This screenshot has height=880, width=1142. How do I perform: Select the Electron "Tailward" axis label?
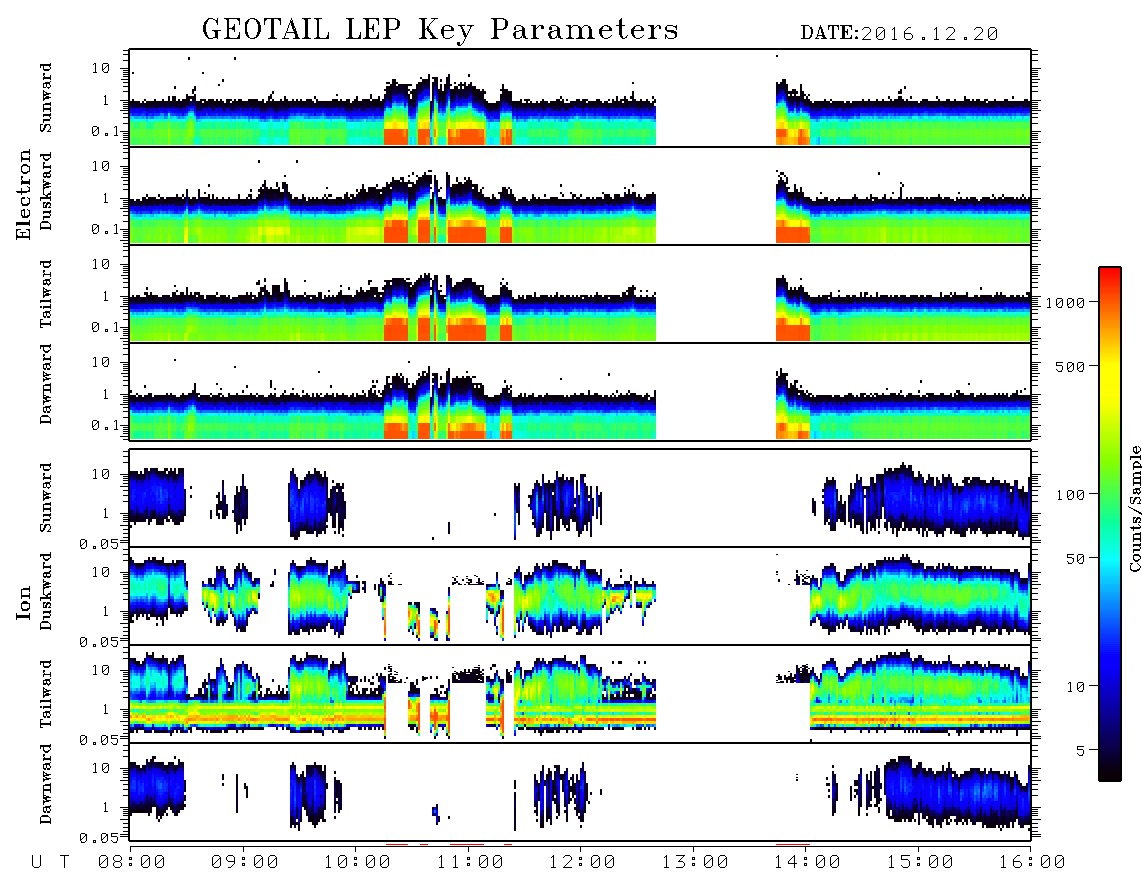[45, 294]
